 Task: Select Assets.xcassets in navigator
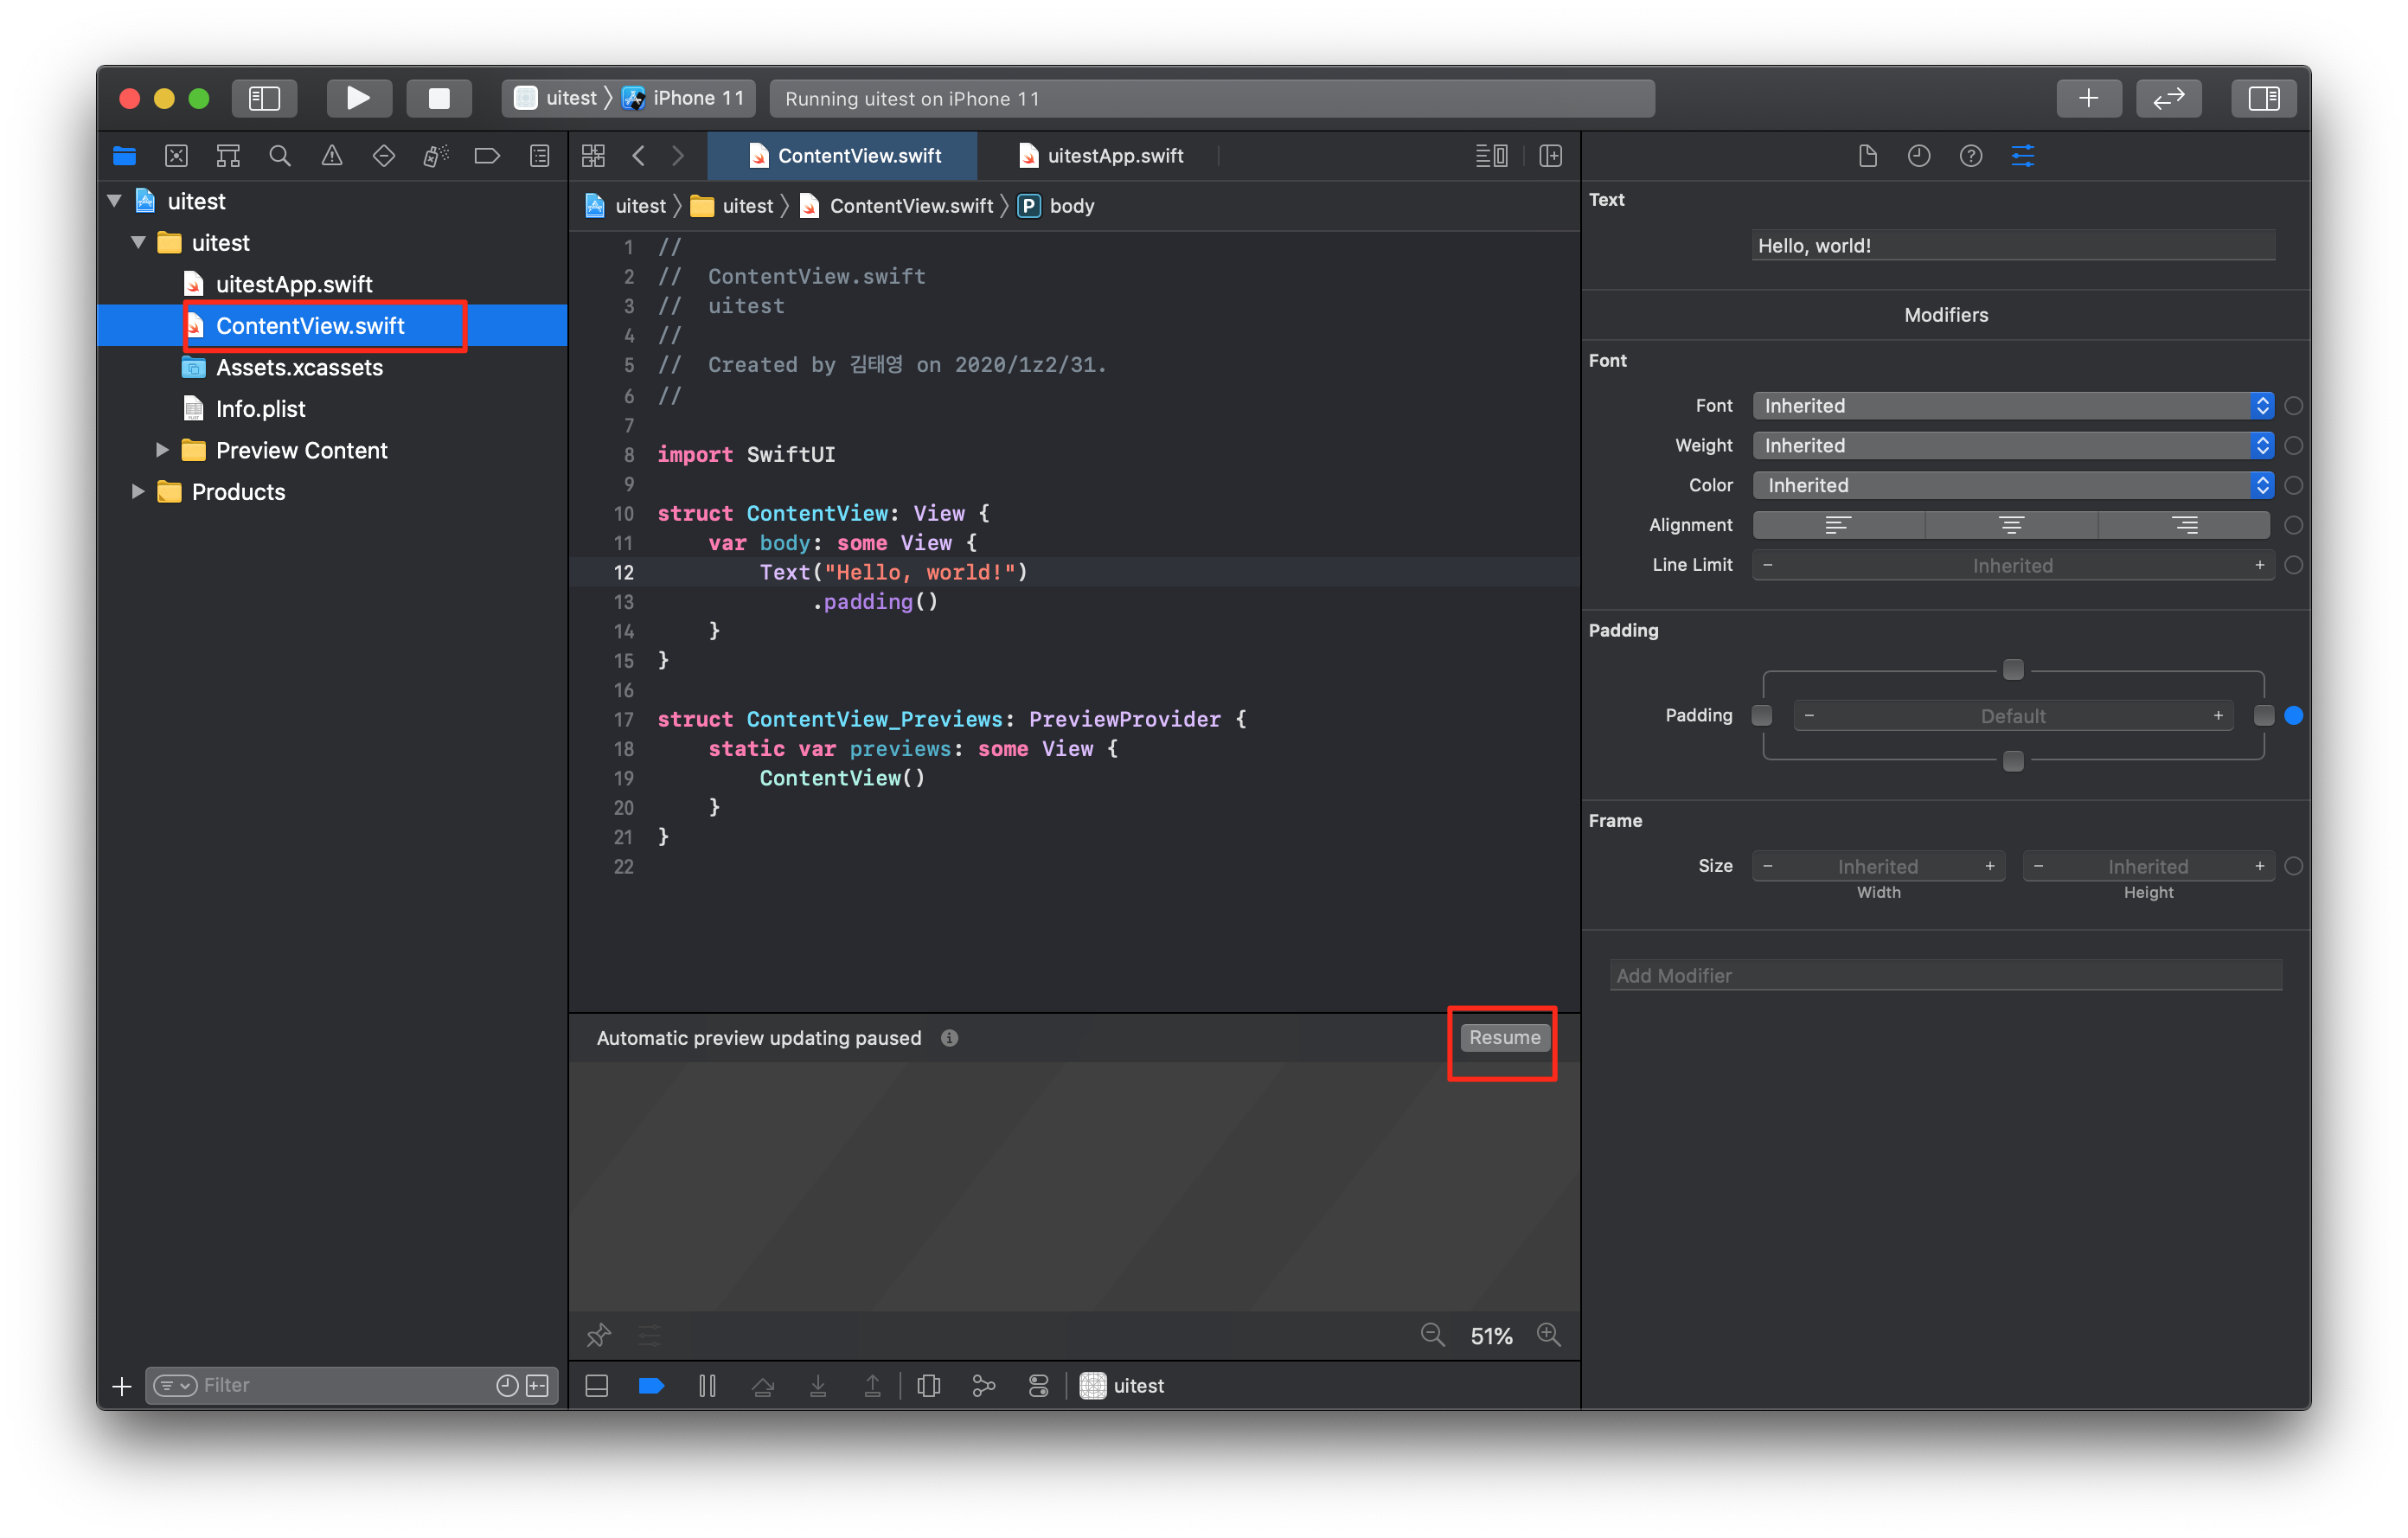coord(299,367)
